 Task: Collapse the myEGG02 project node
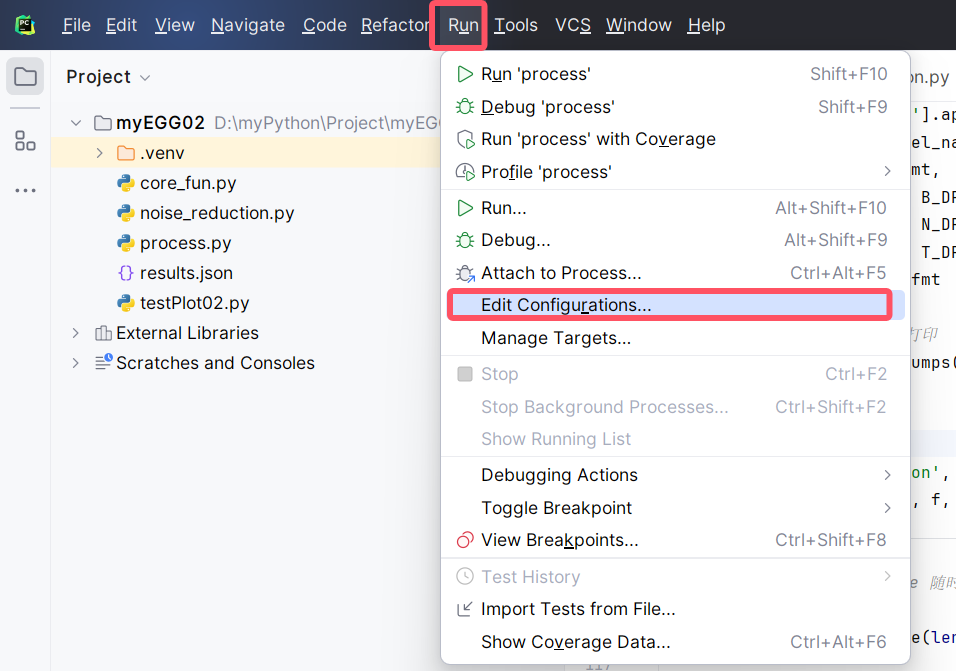point(75,122)
